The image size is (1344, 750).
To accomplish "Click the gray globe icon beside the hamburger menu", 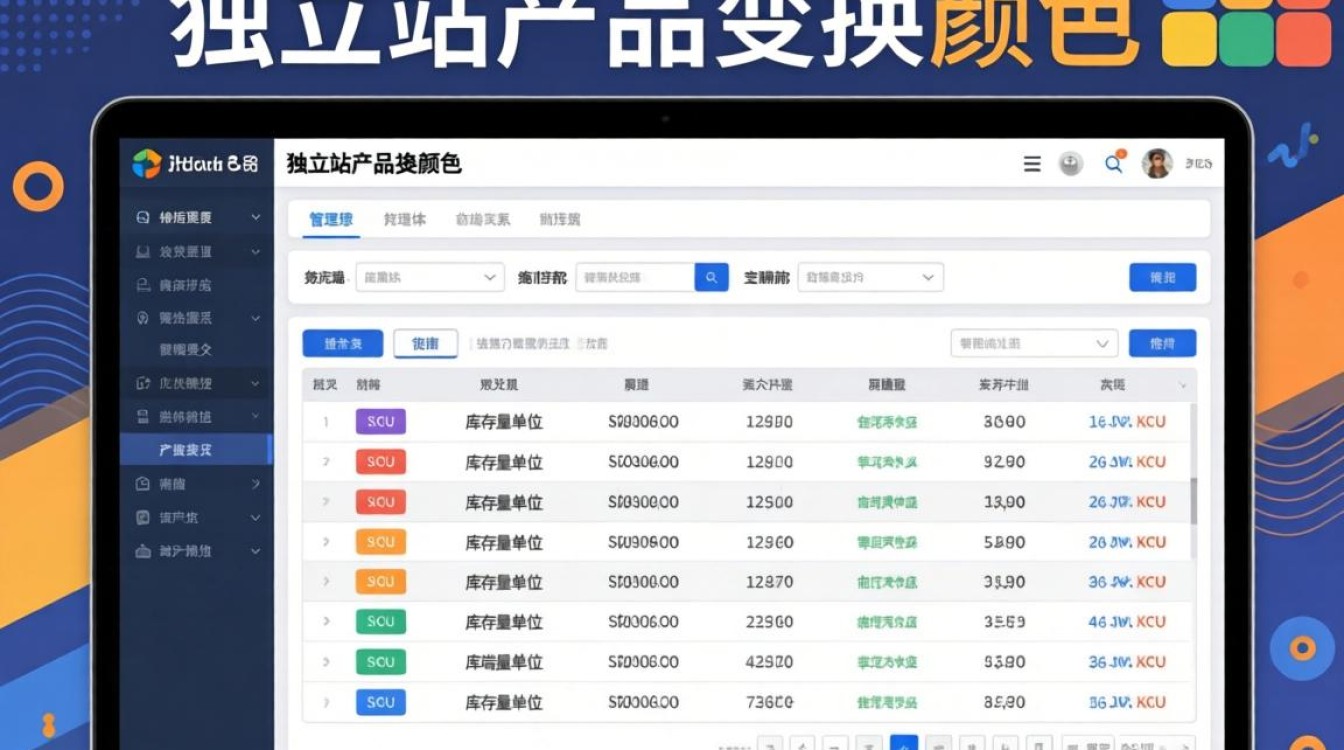I will pyautogui.click(x=1071, y=164).
